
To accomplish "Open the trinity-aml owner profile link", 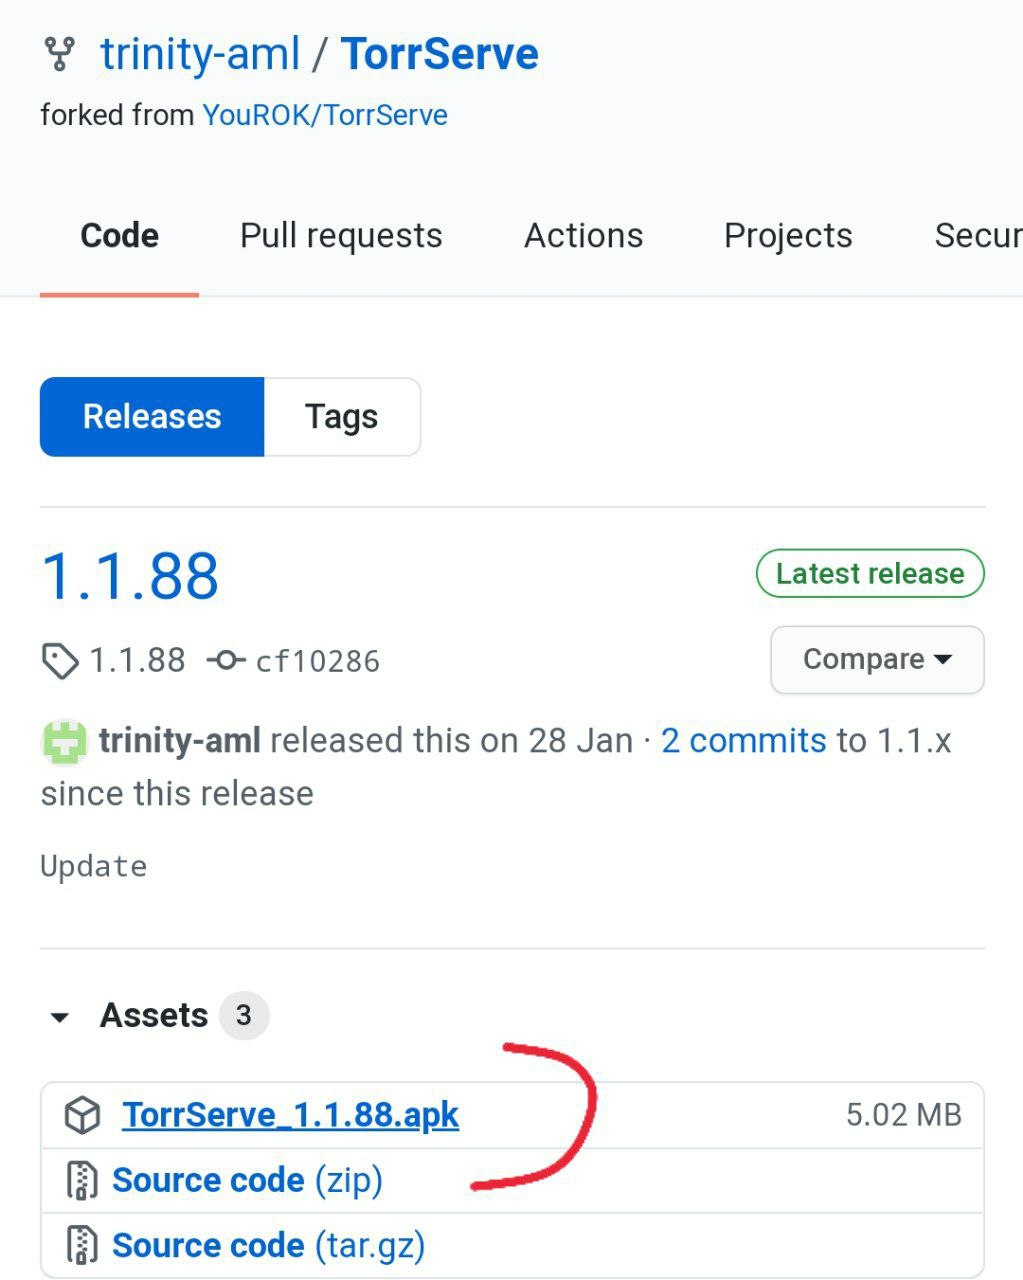I will pyautogui.click(x=200, y=54).
